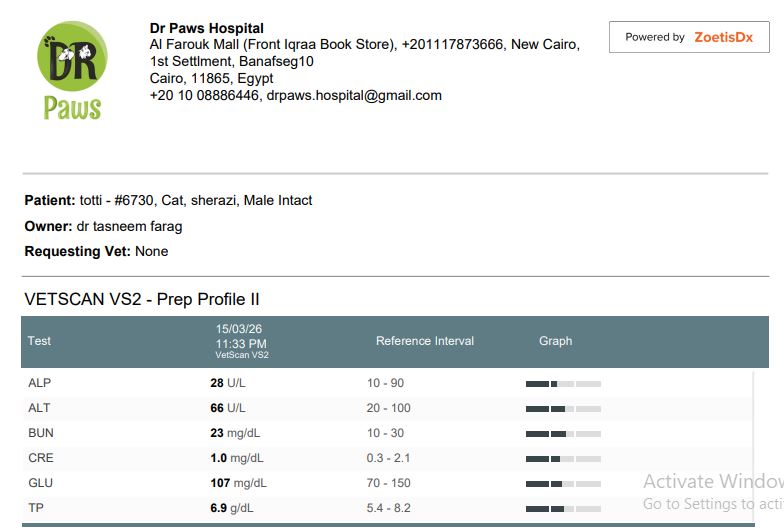Select the Dr Paws Hospital title
The image size is (784, 527).
(207, 28)
